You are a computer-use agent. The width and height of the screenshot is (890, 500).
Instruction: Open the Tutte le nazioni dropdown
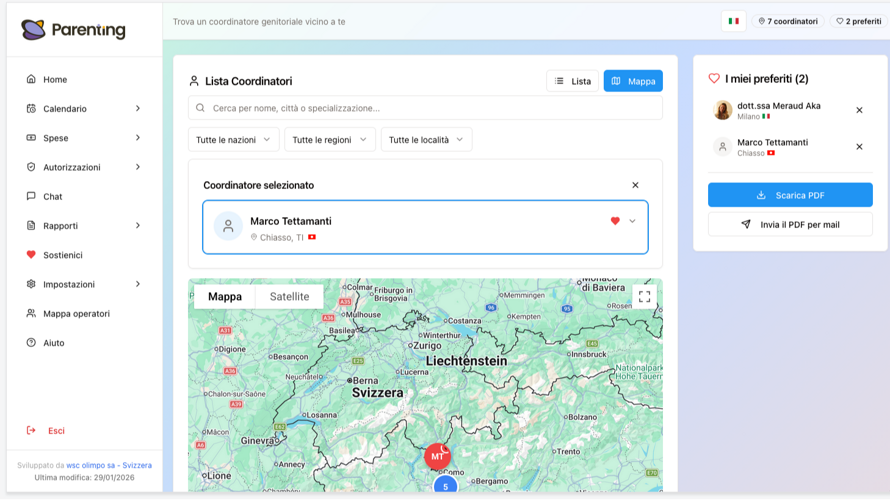(233, 140)
